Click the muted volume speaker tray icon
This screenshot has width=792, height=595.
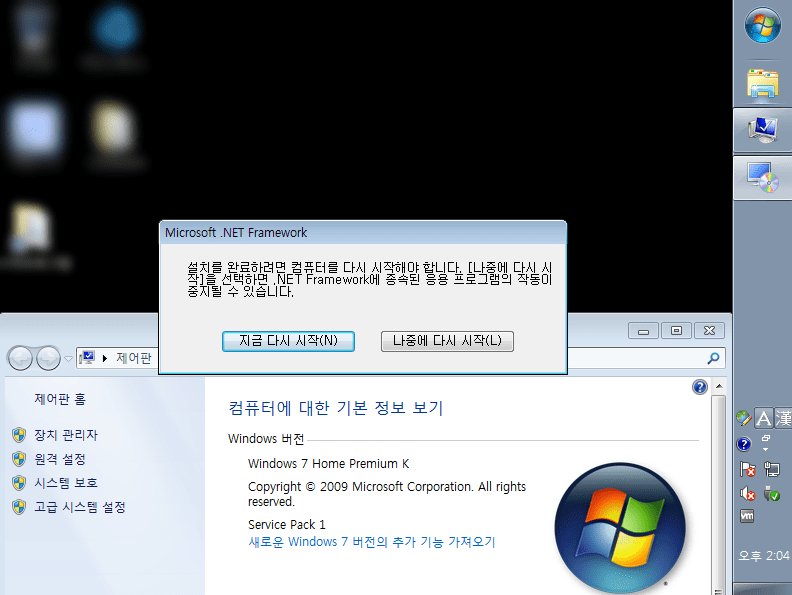[x=747, y=493]
